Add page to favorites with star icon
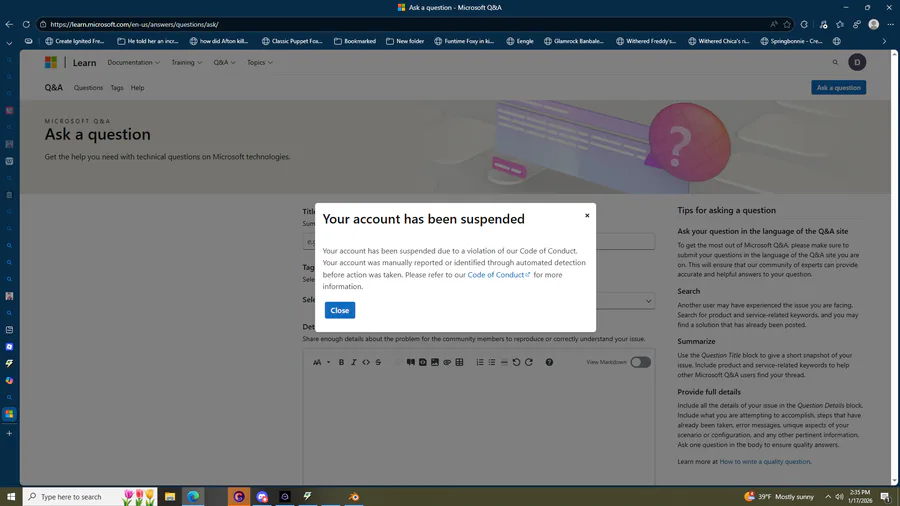 click(787, 24)
